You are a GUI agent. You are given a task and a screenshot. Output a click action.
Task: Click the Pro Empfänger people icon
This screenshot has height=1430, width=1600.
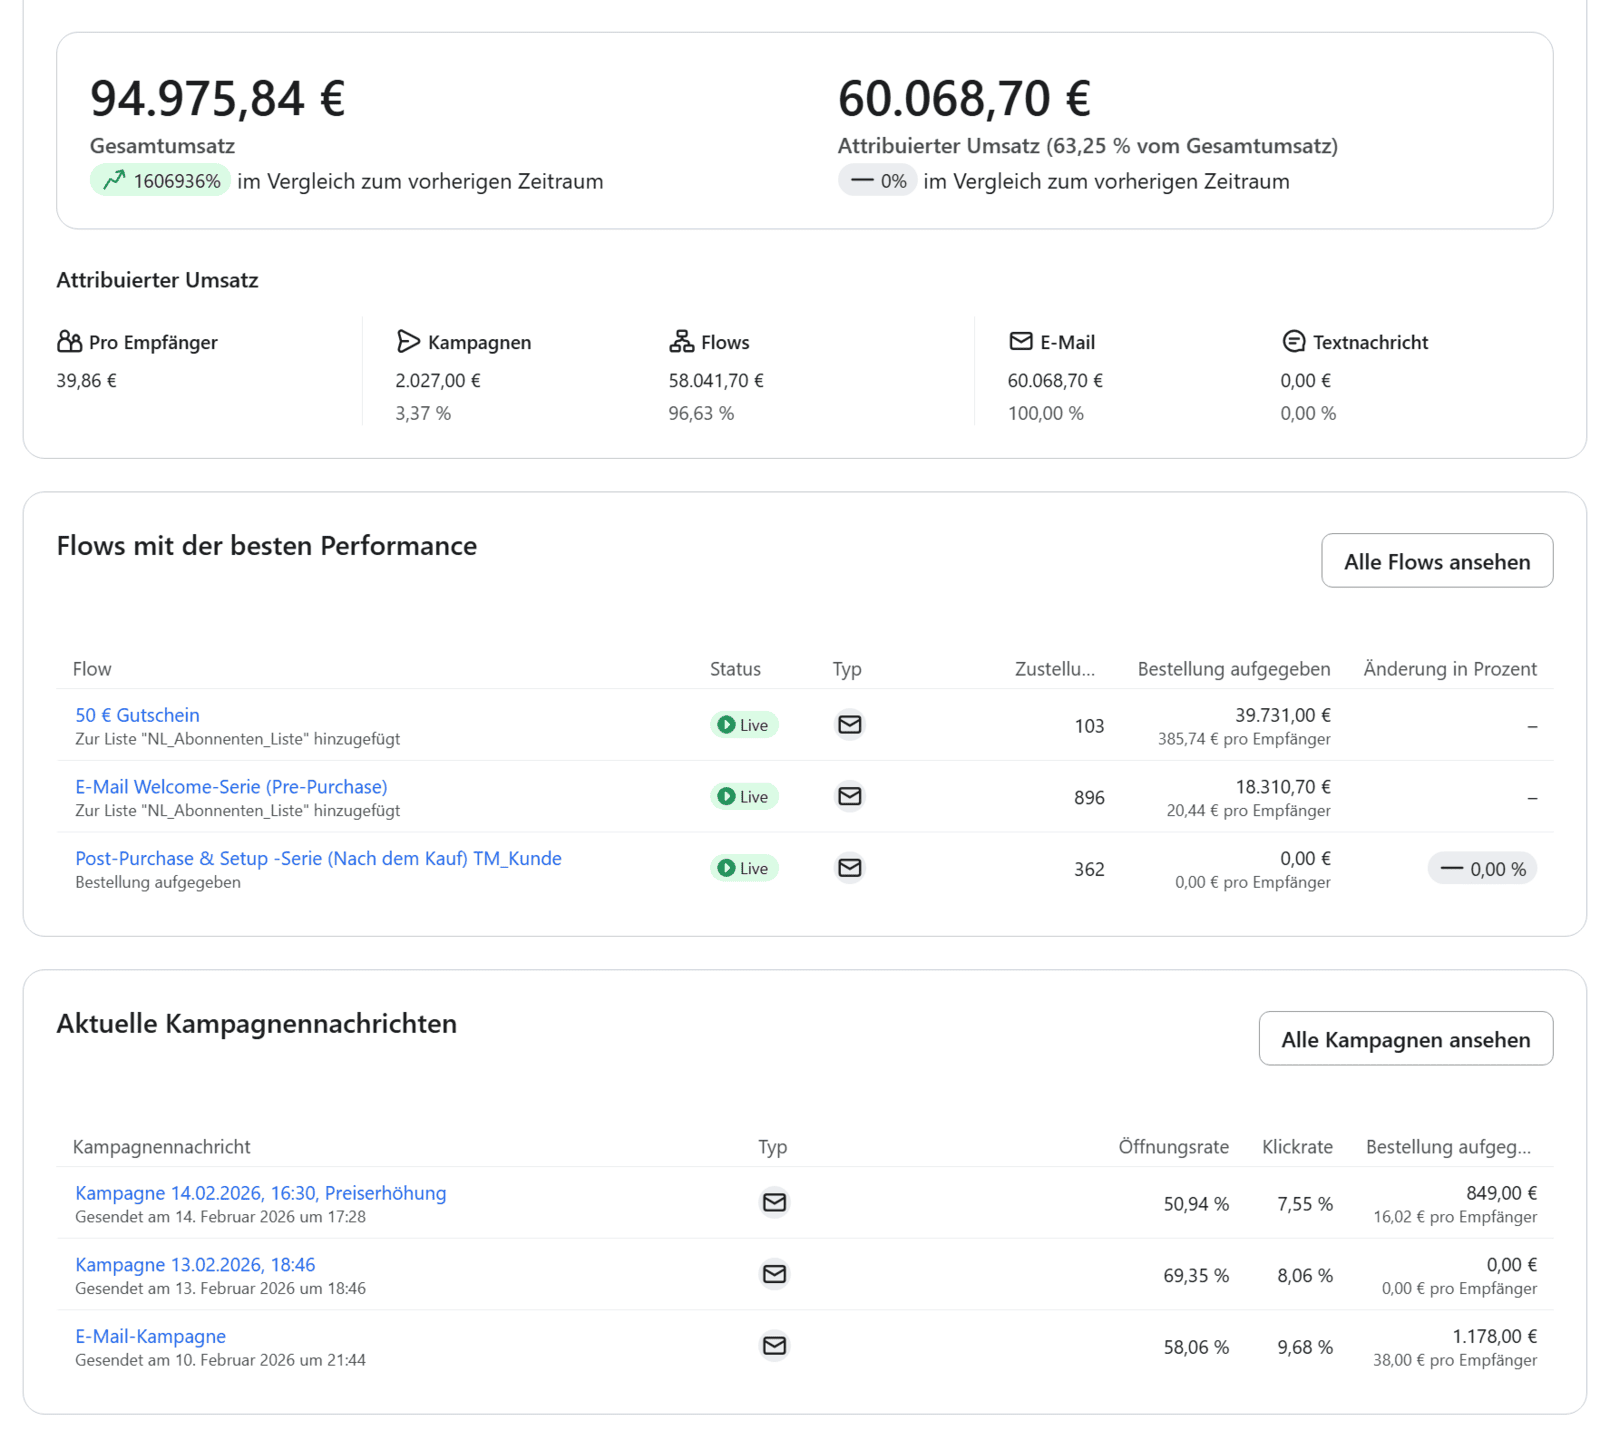69,342
